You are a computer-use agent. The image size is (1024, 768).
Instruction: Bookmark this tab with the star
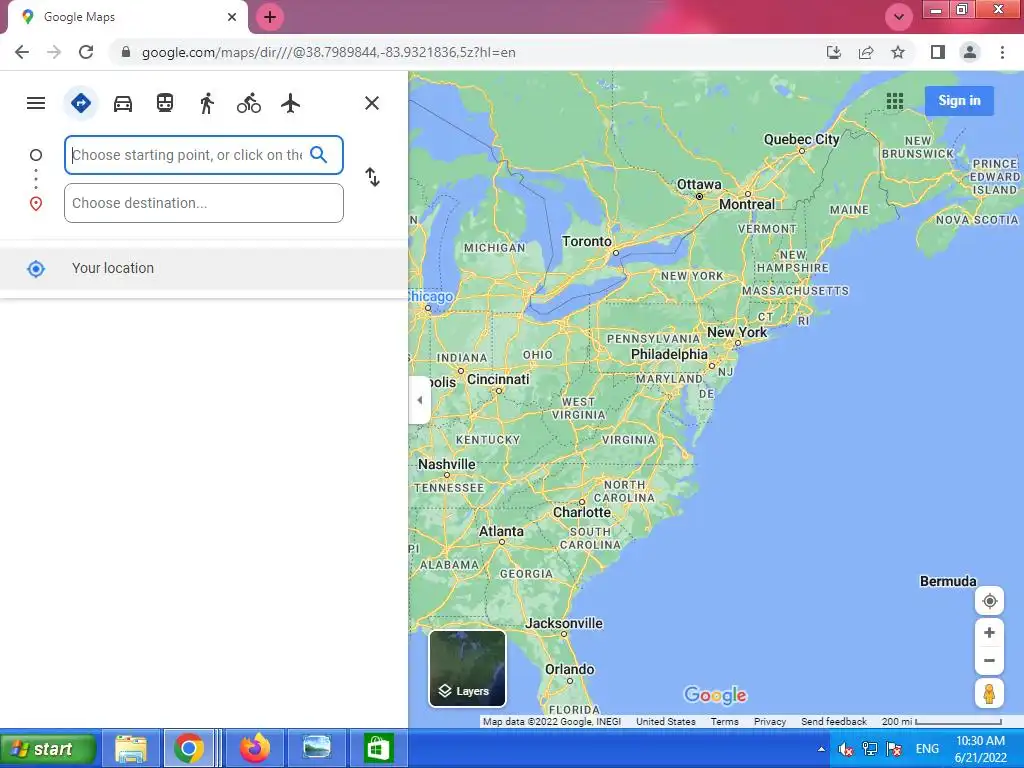[x=898, y=52]
